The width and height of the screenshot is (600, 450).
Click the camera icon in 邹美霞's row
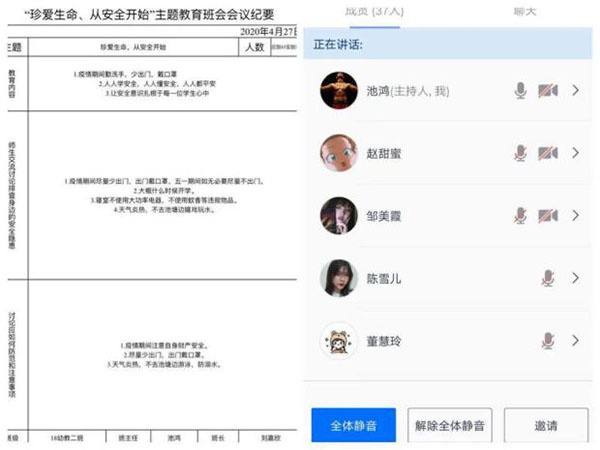[x=547, y=215]
